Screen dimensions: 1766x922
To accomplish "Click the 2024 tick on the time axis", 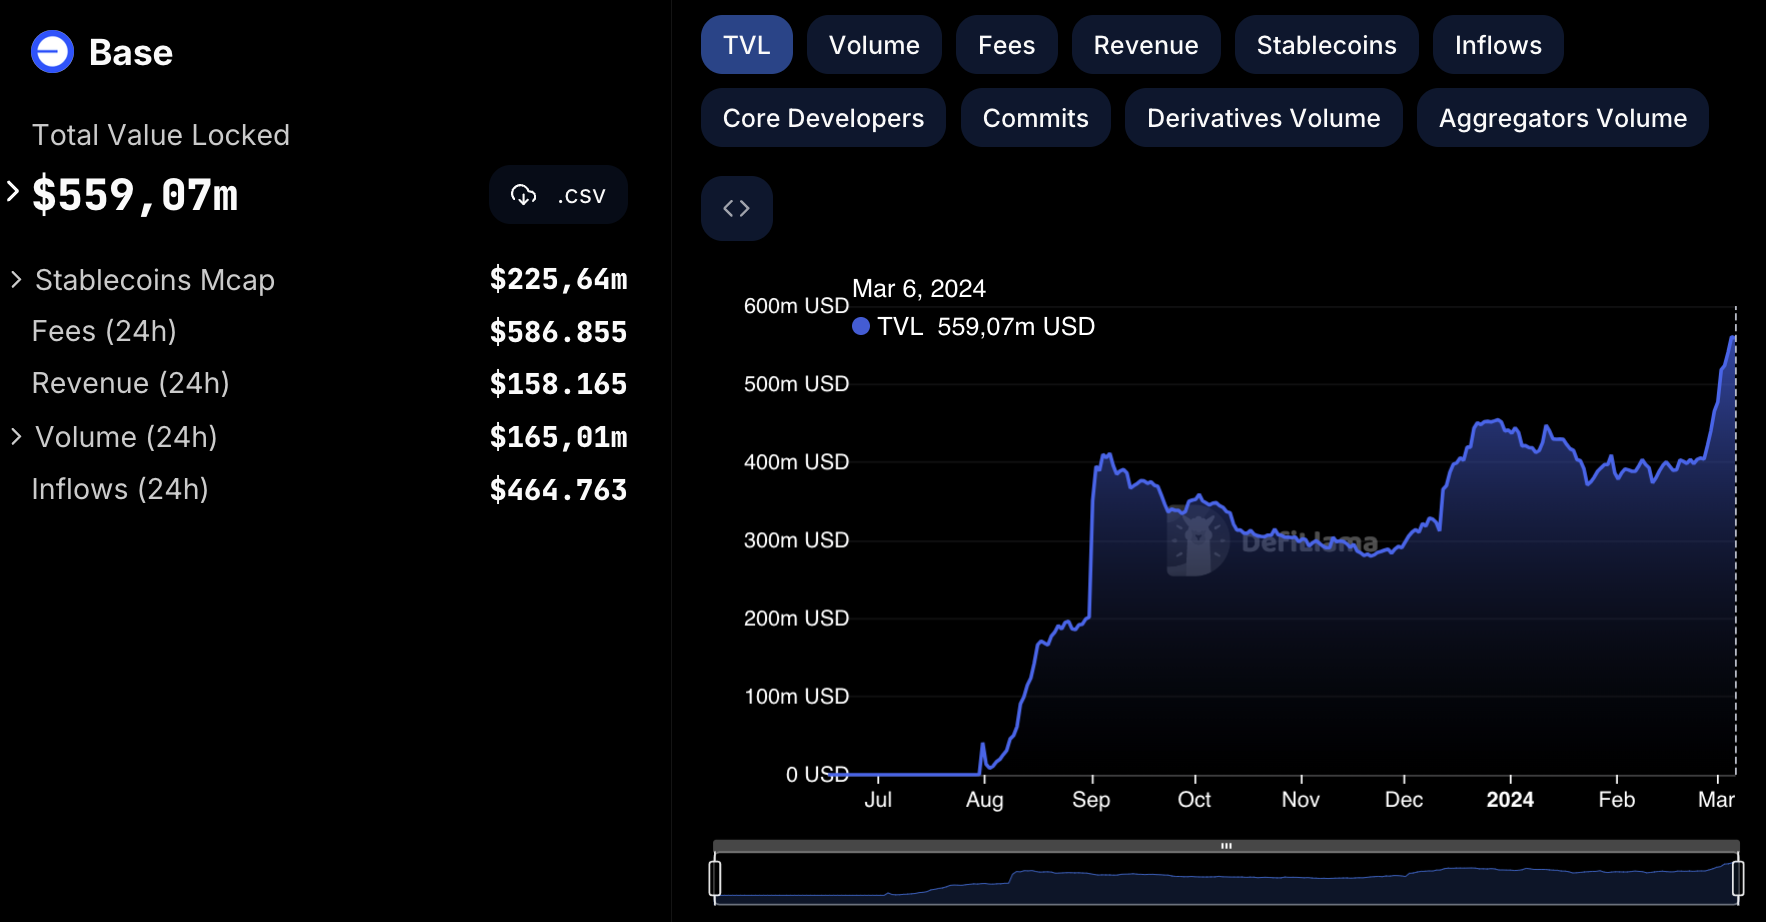I will tap(1510, 800).
